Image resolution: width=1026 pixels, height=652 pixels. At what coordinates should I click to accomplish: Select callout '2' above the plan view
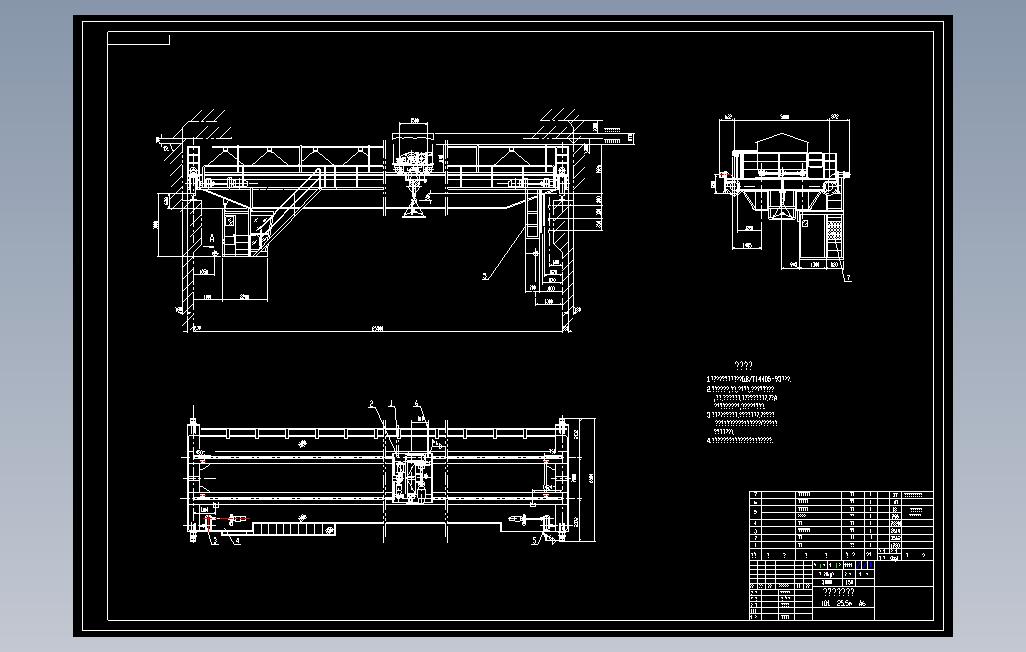(370, 403)
